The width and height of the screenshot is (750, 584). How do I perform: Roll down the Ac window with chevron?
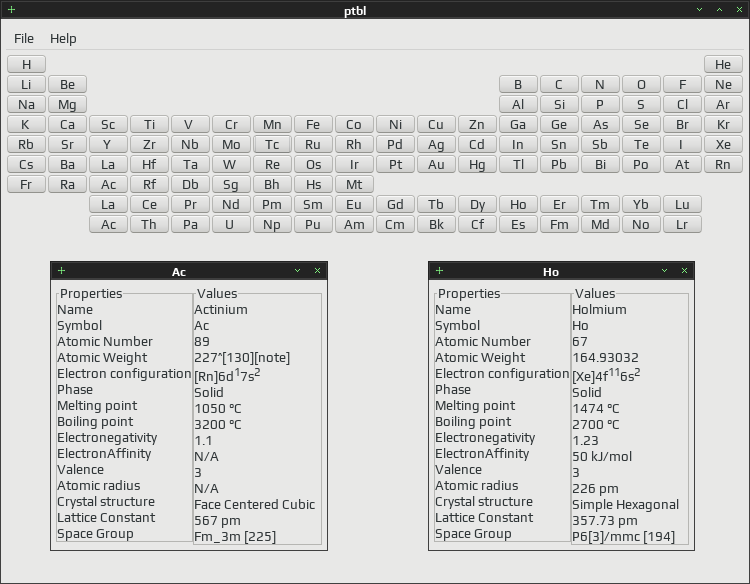298,271
